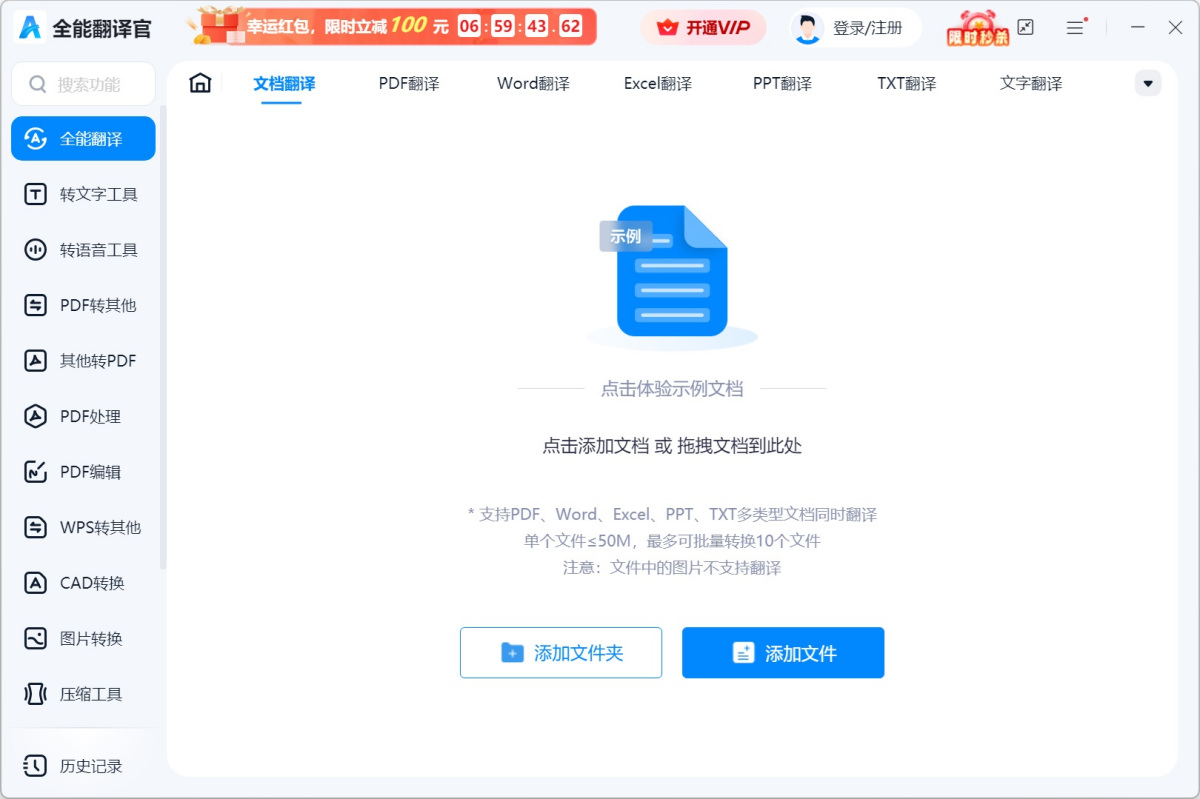
Task: Open the 压缩工具 compression section
Action: click(x=82, y=694)
